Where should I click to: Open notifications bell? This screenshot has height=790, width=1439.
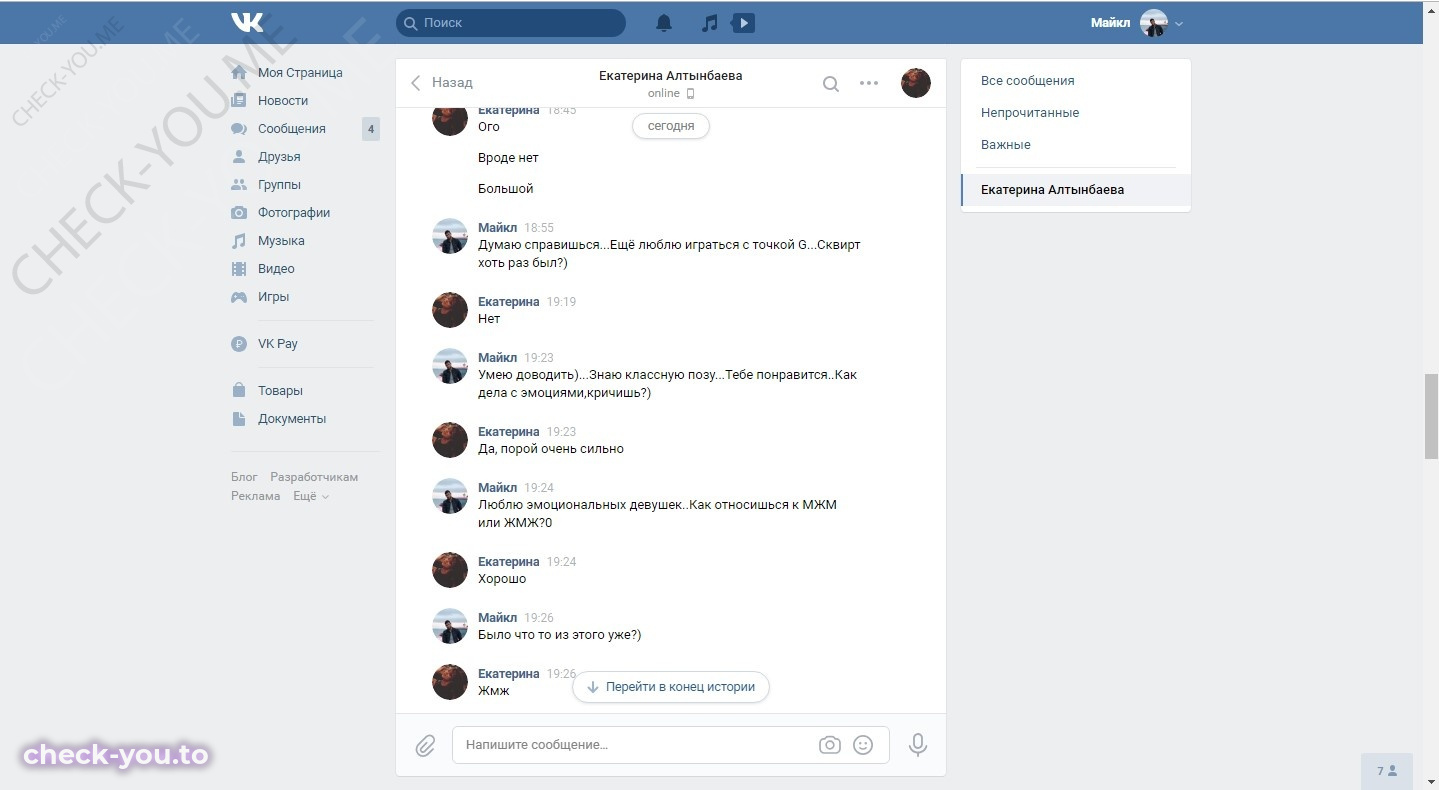(x=664, y=23)
